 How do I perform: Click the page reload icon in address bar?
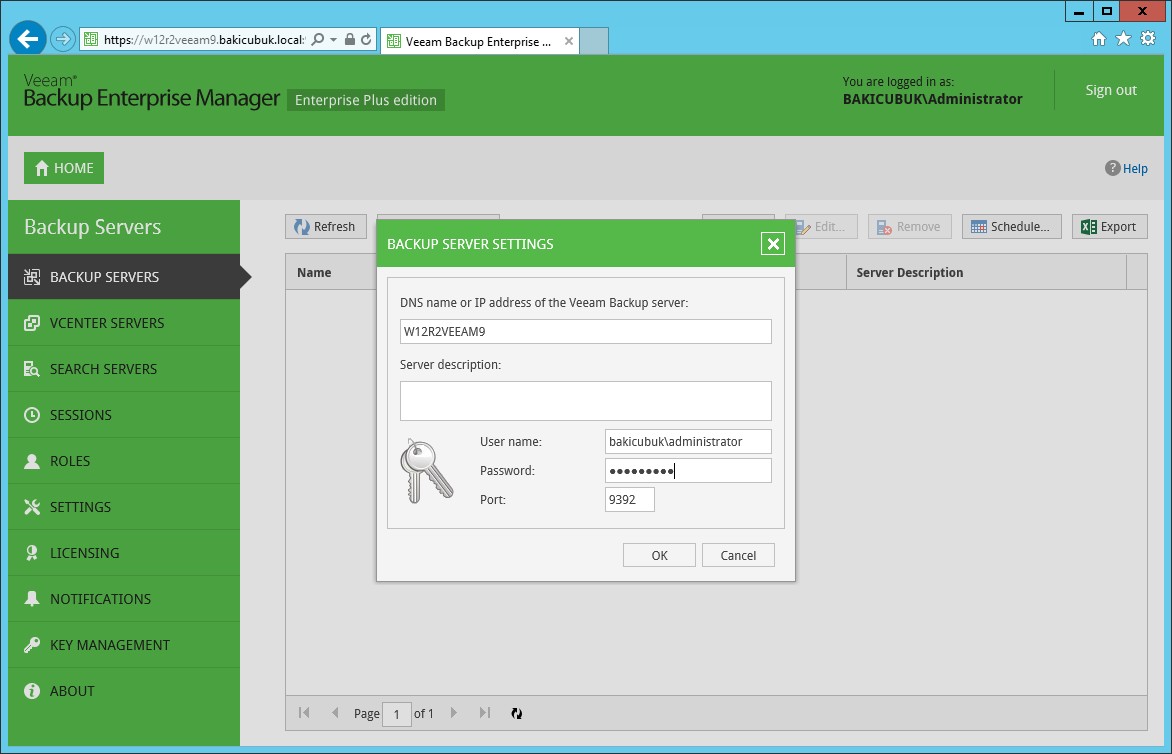366,40
